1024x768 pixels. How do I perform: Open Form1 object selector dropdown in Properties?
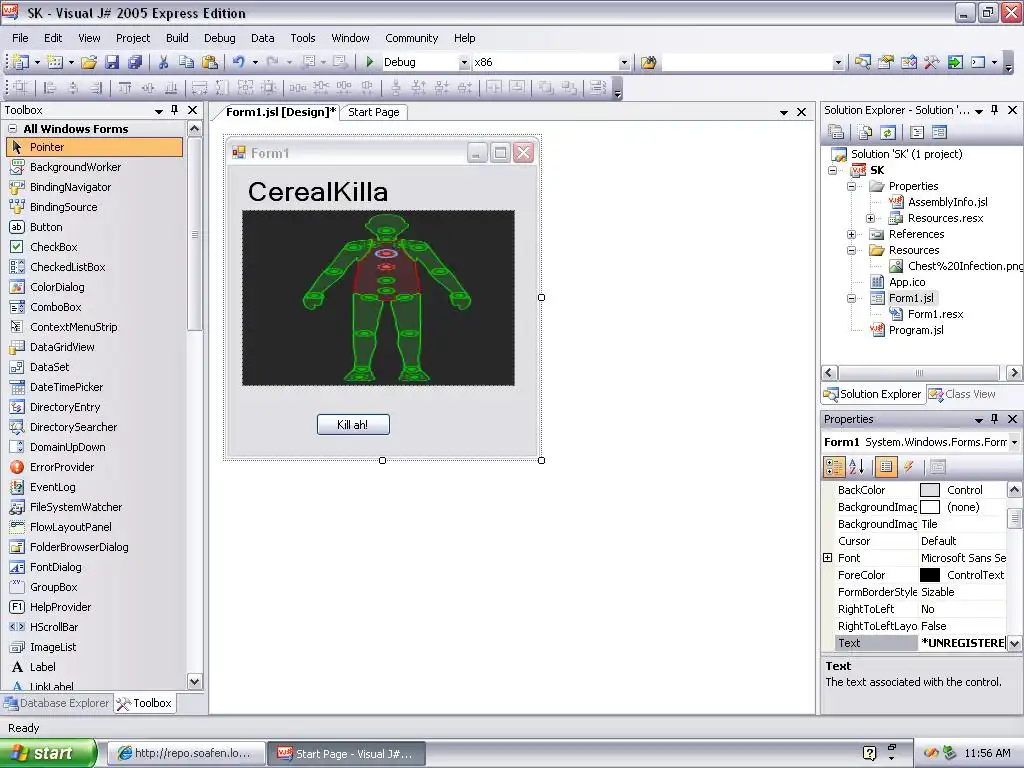coord(1014,442)
